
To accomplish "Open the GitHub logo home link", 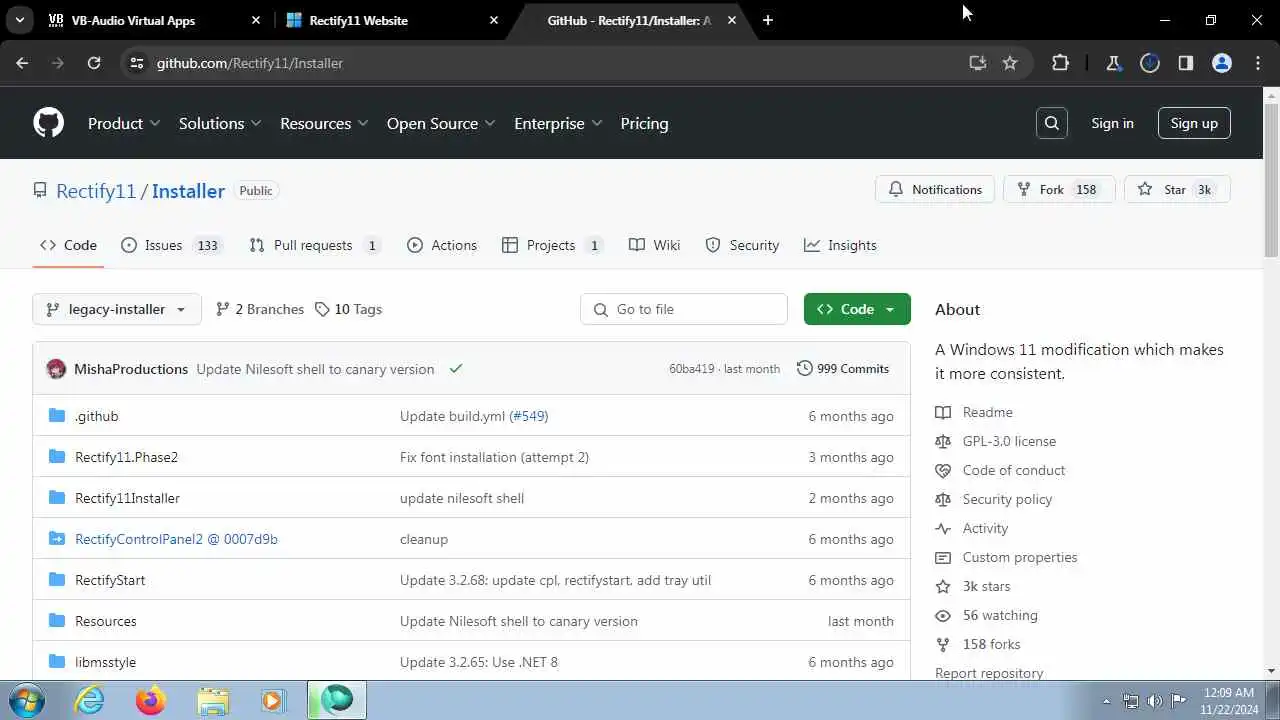I will 48,123.
